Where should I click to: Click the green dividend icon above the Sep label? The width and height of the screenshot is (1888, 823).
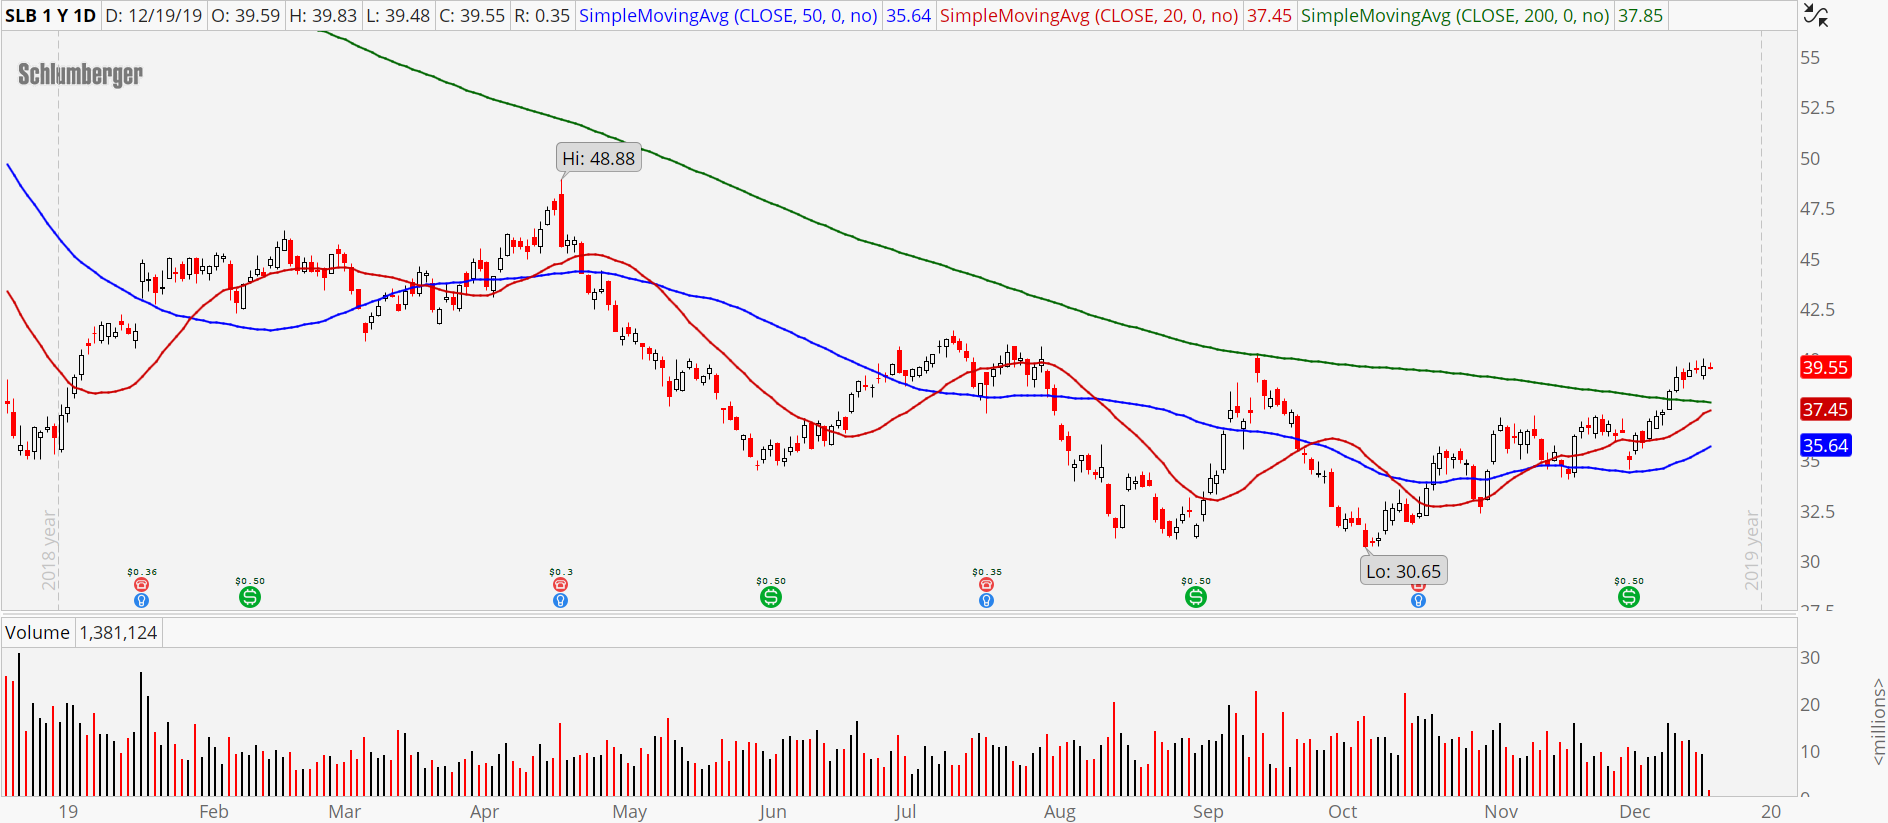click(1195, 597)
